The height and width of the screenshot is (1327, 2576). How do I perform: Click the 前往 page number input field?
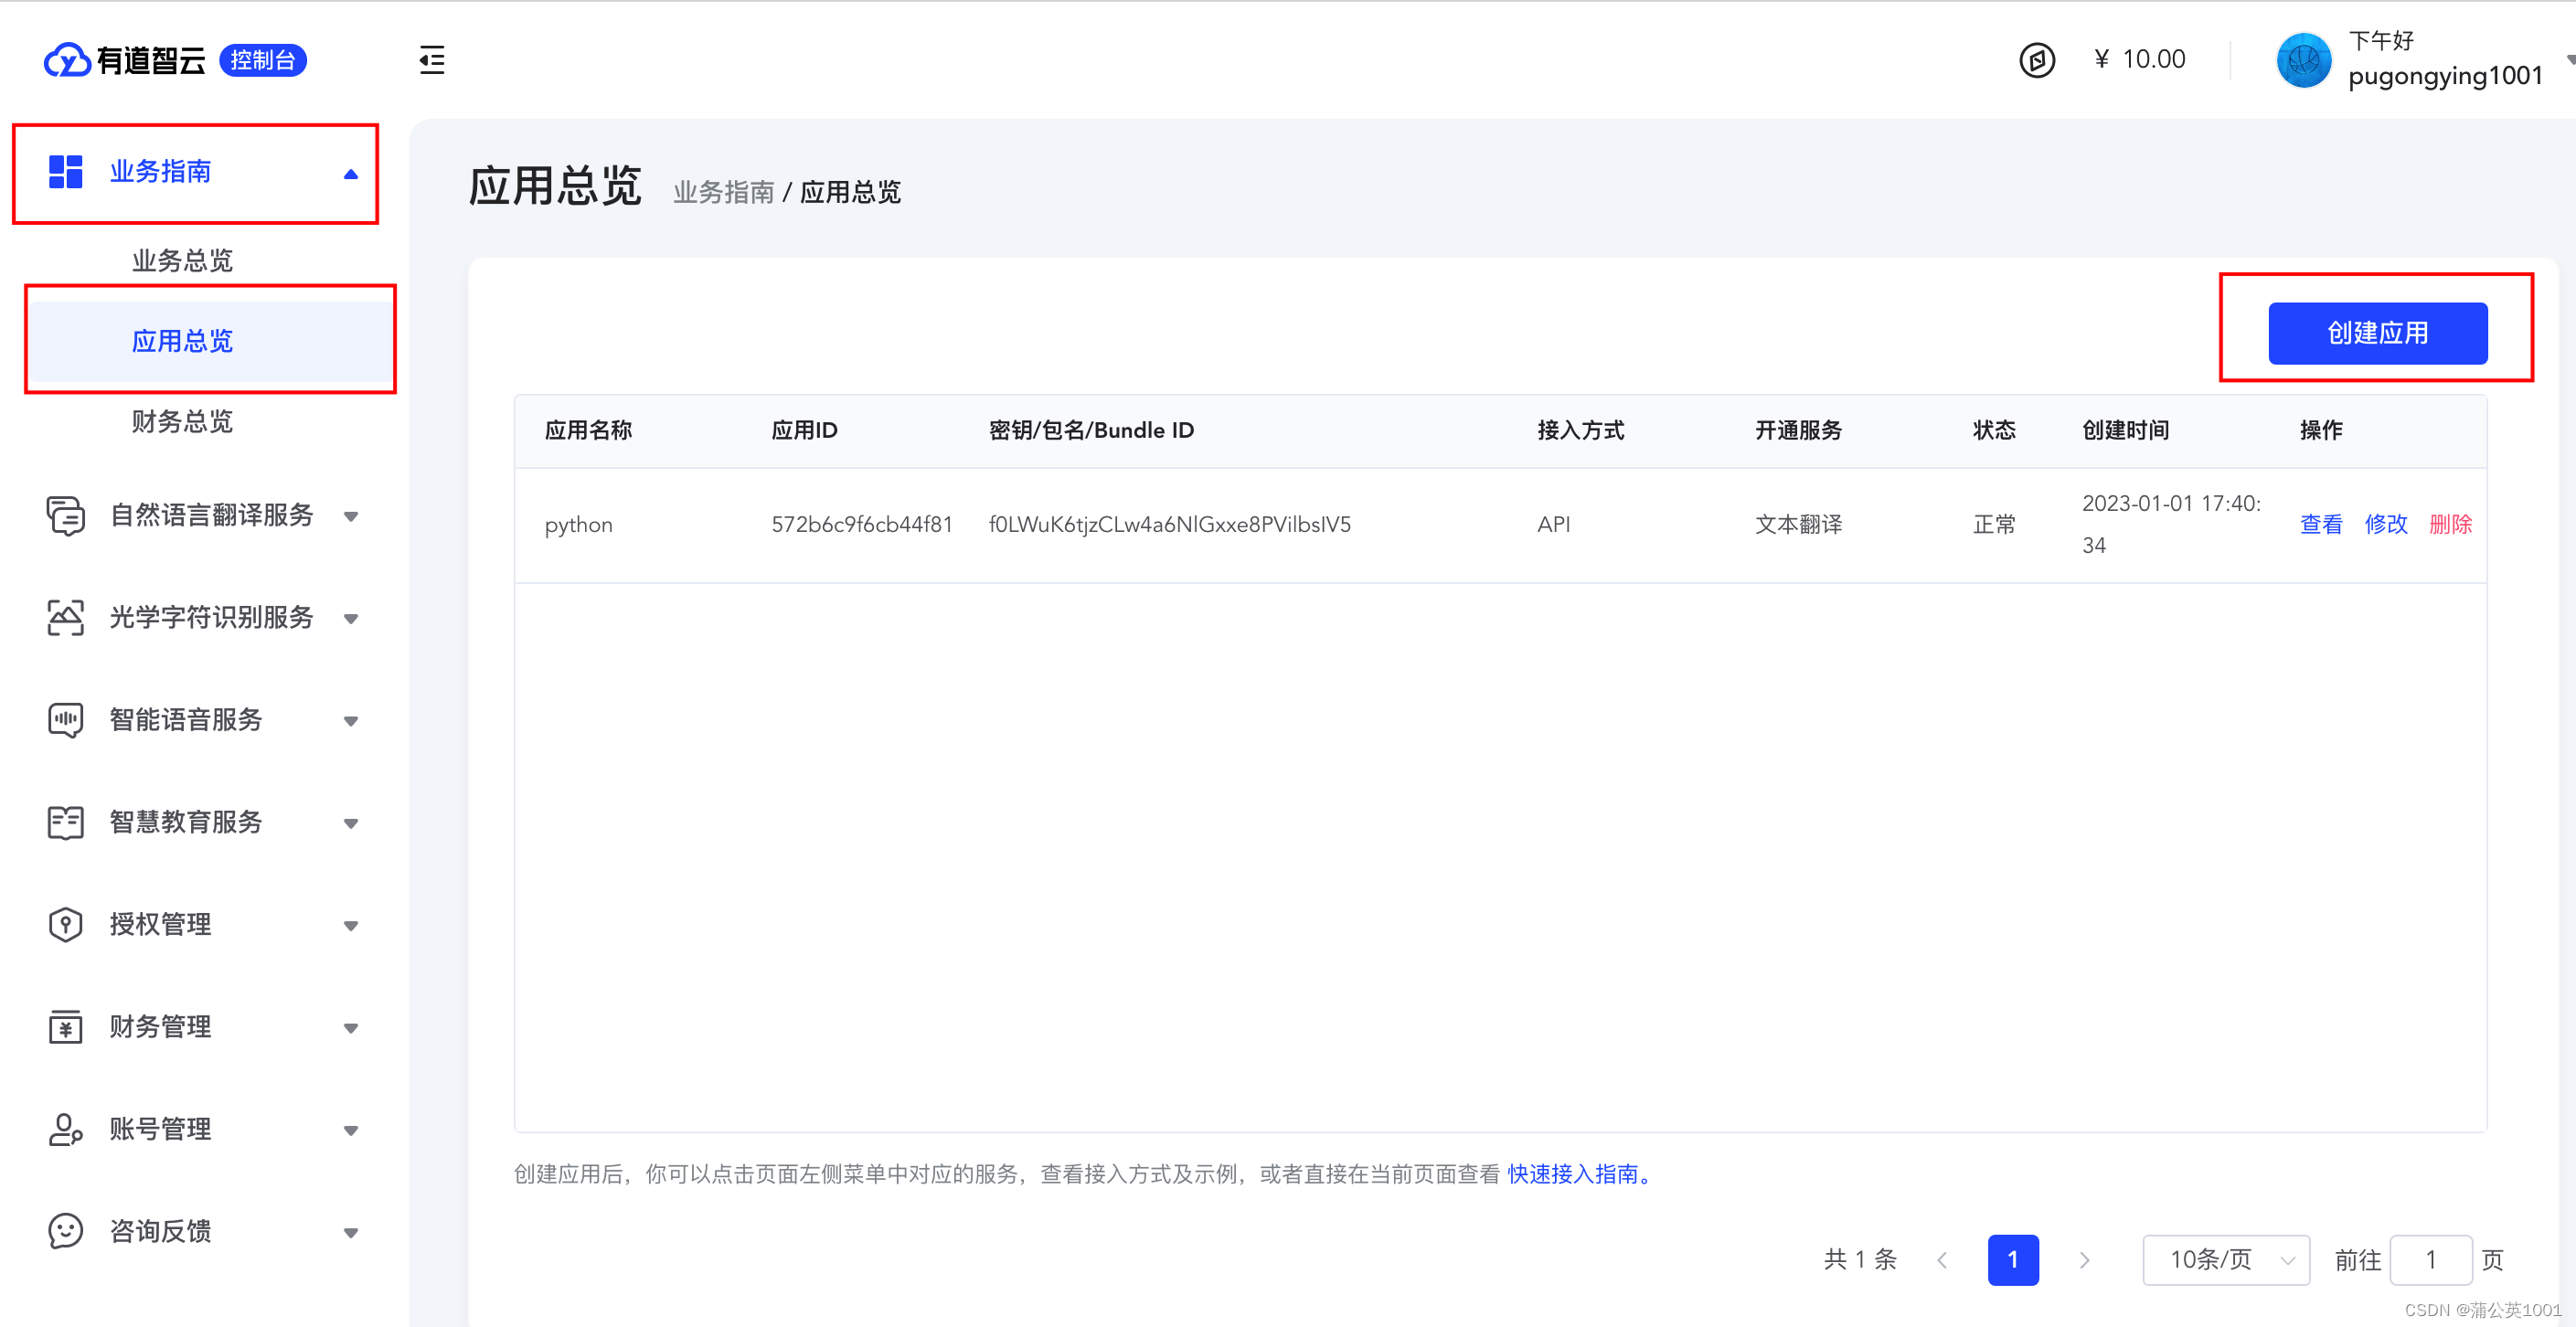(2430, 1260)
